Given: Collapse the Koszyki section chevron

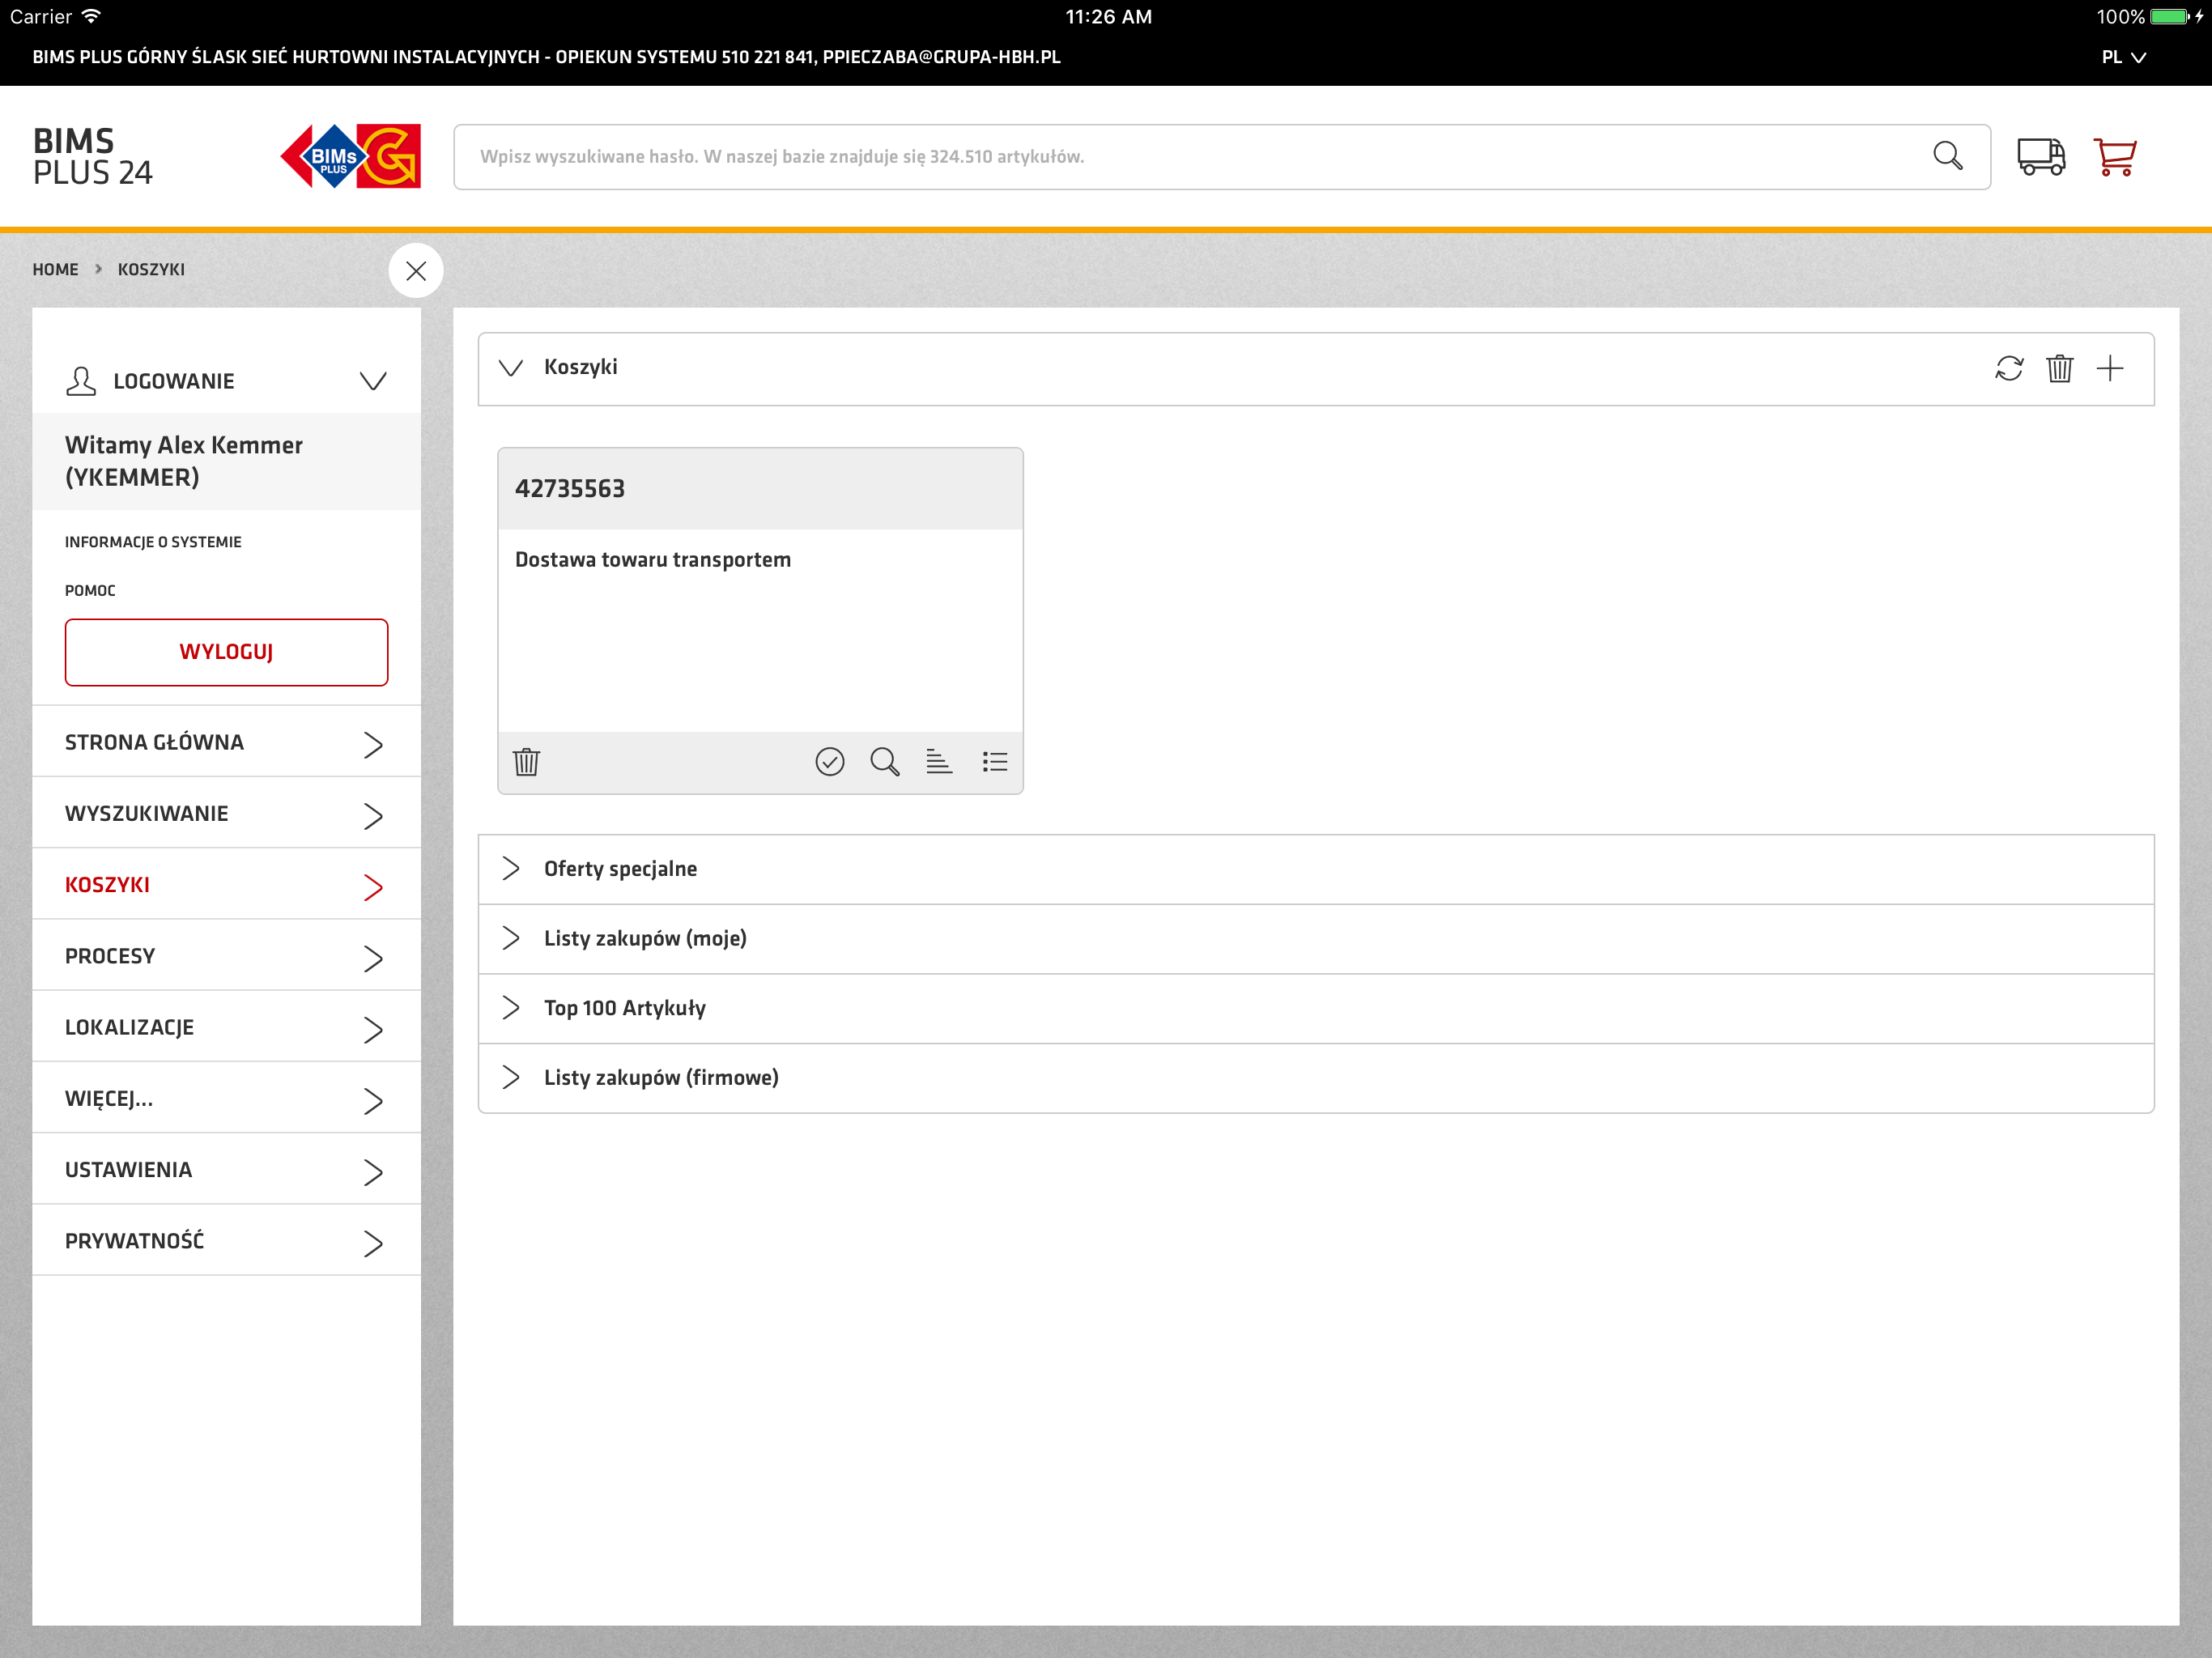Looking at the screenshot, I should (x=511, y=368).
